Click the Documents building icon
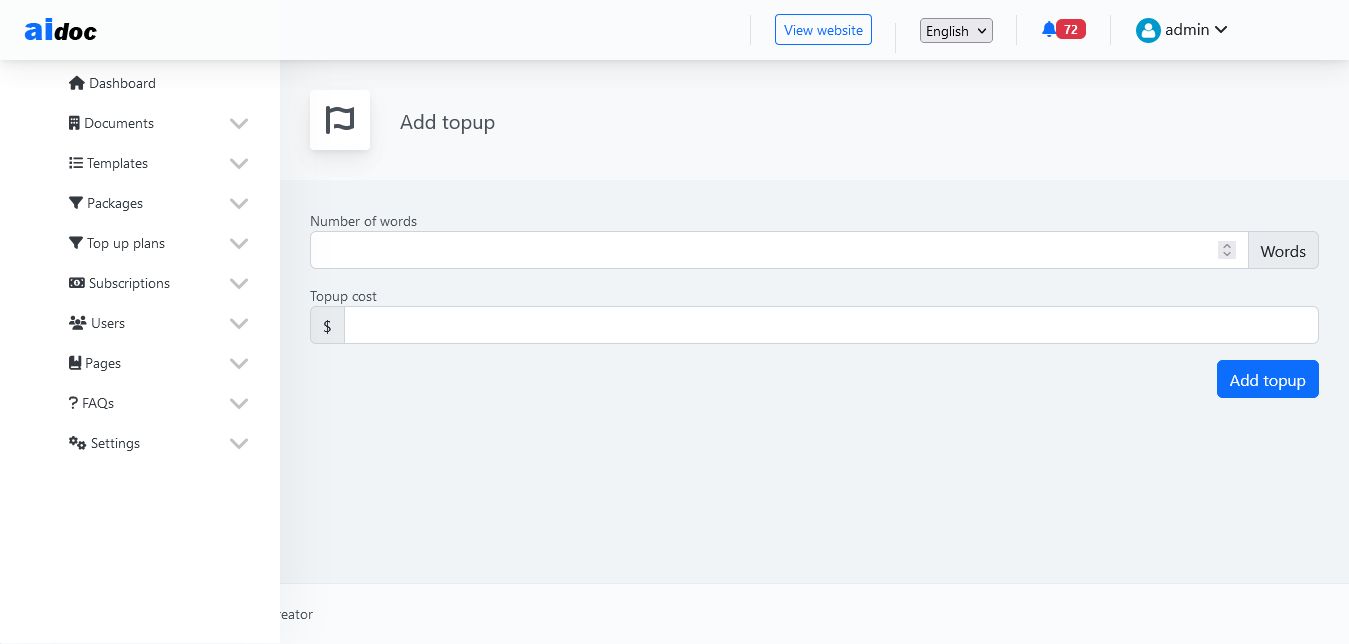The height and width of the screenshot is (644, 1349). (74, 123)
